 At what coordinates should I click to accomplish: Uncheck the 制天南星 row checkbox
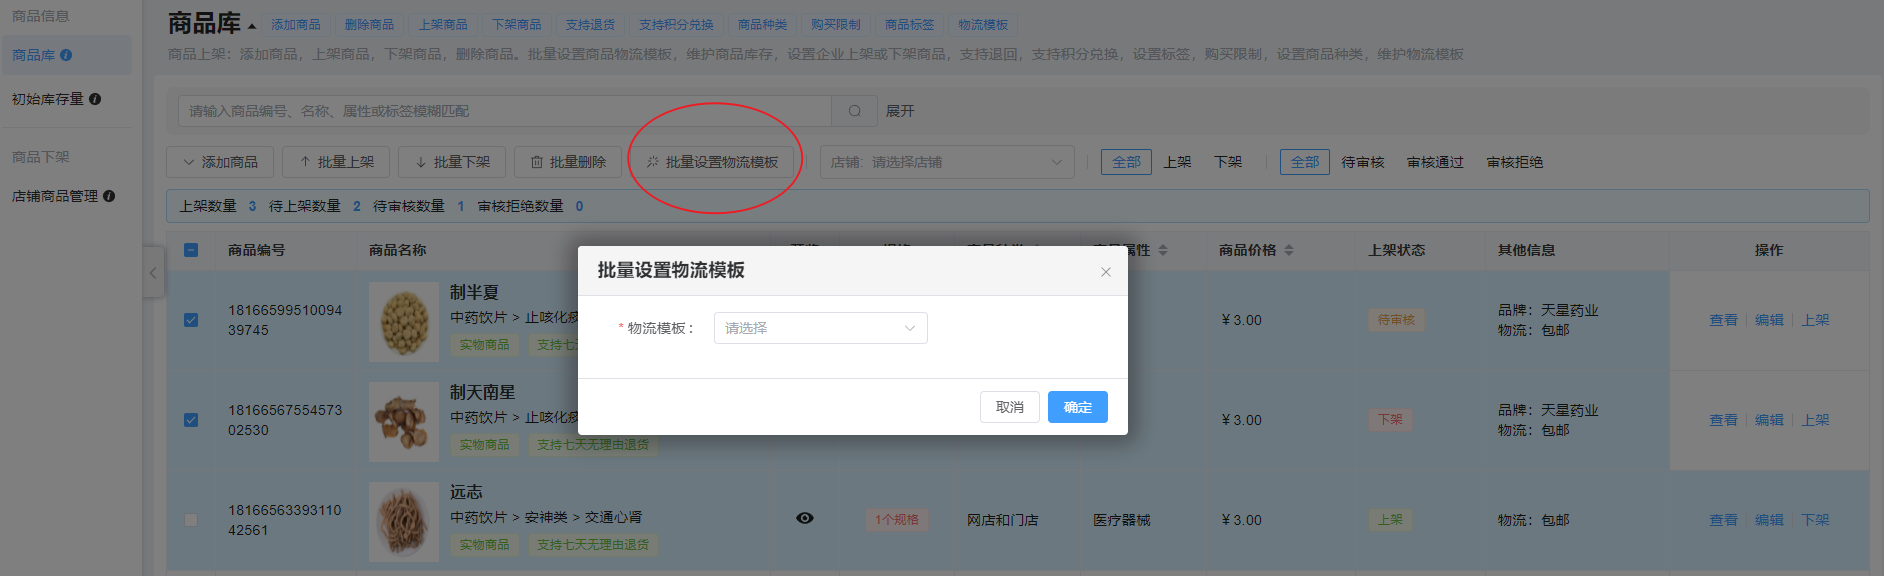[x=191, y=420]
